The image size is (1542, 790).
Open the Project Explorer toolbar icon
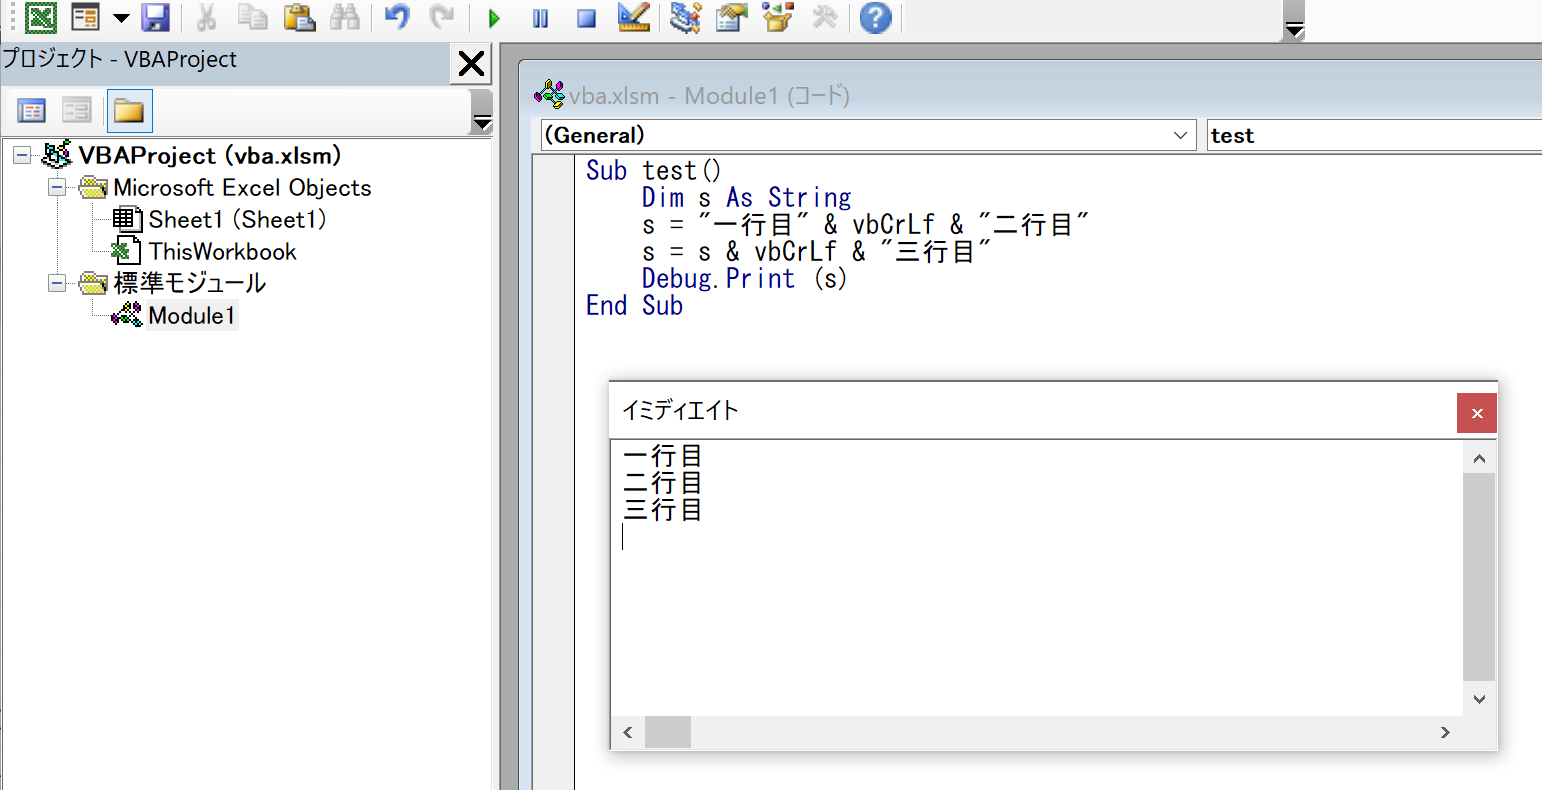click(x=685, y=17)
